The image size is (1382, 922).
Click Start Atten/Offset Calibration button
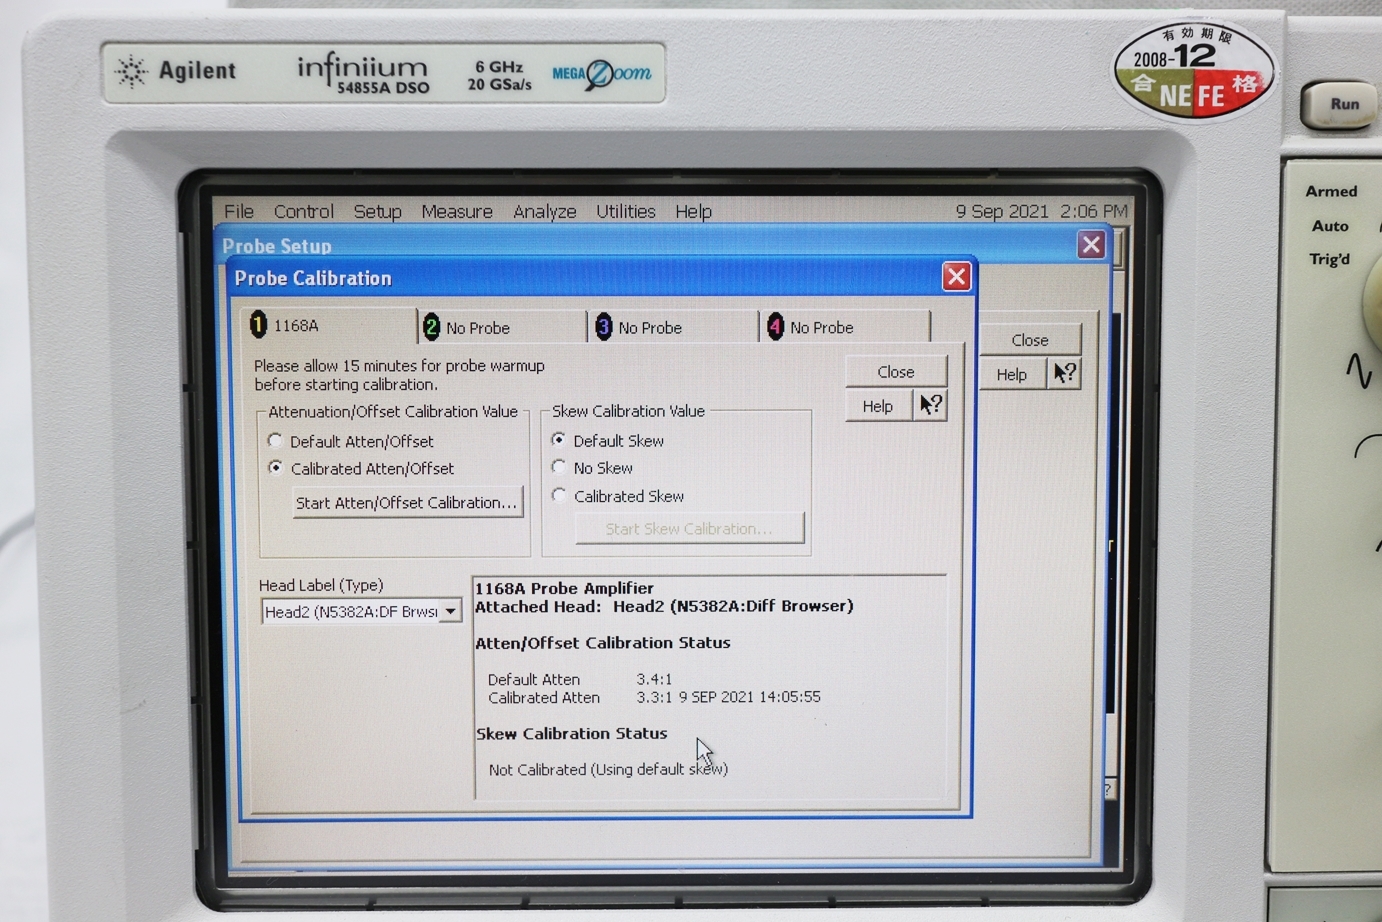[407, 502]
